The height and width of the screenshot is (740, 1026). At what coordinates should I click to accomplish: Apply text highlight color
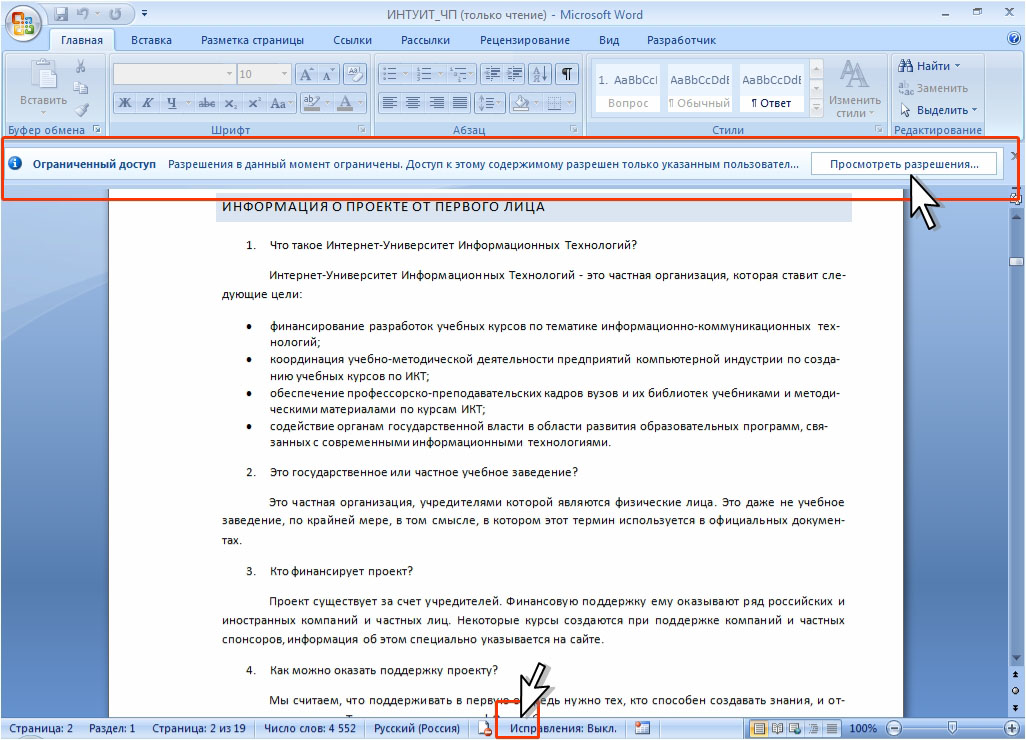[311, 103]
